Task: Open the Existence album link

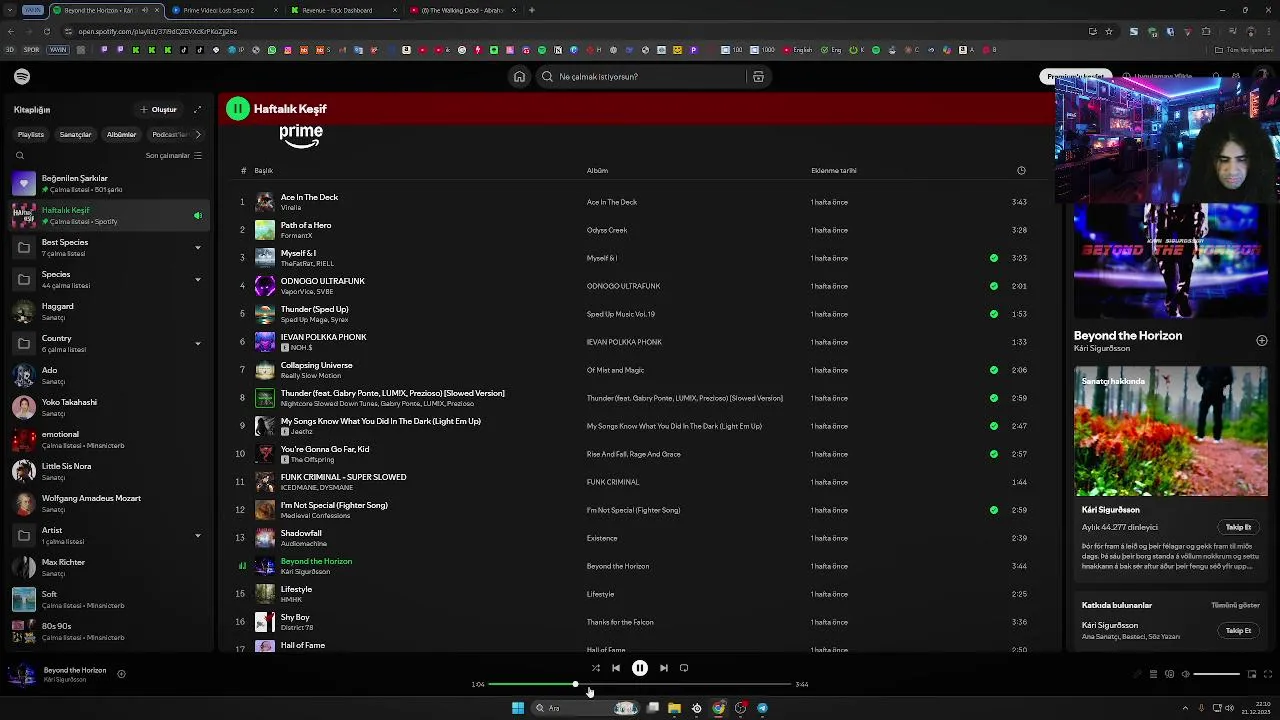Action: pos(602,538)
